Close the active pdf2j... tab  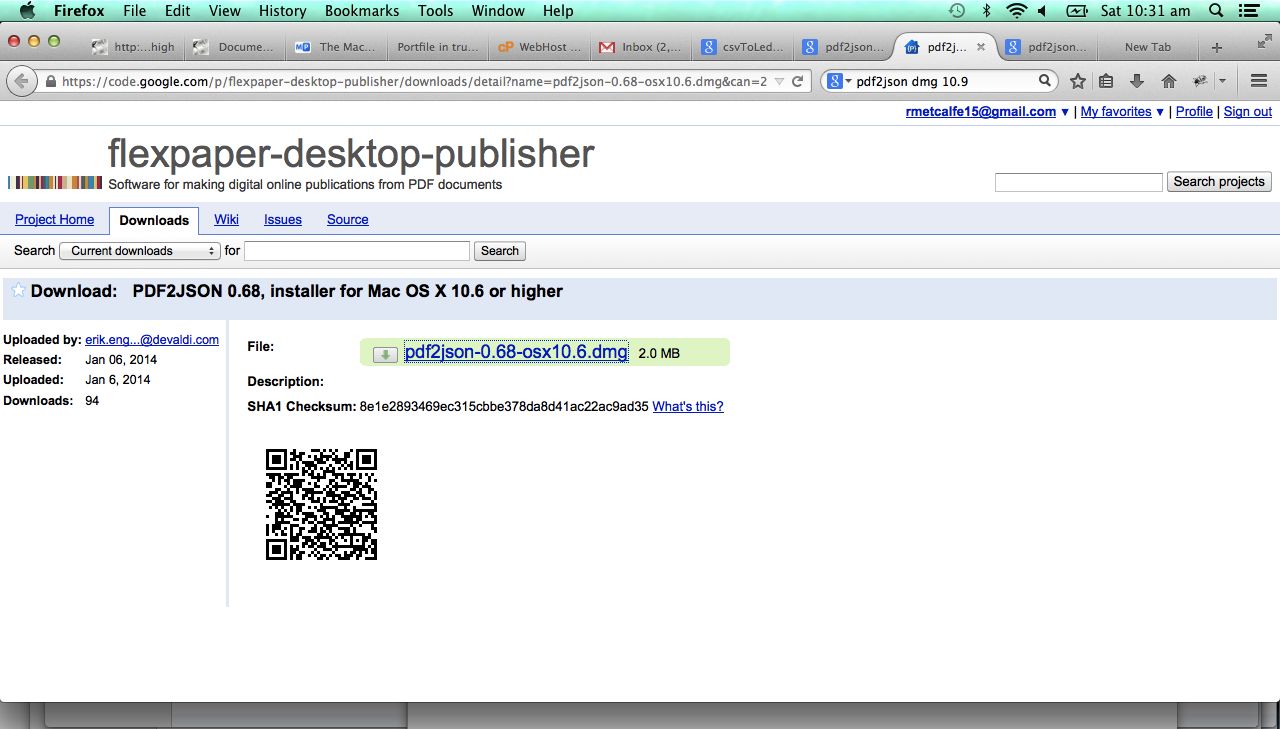pos(981,47)
